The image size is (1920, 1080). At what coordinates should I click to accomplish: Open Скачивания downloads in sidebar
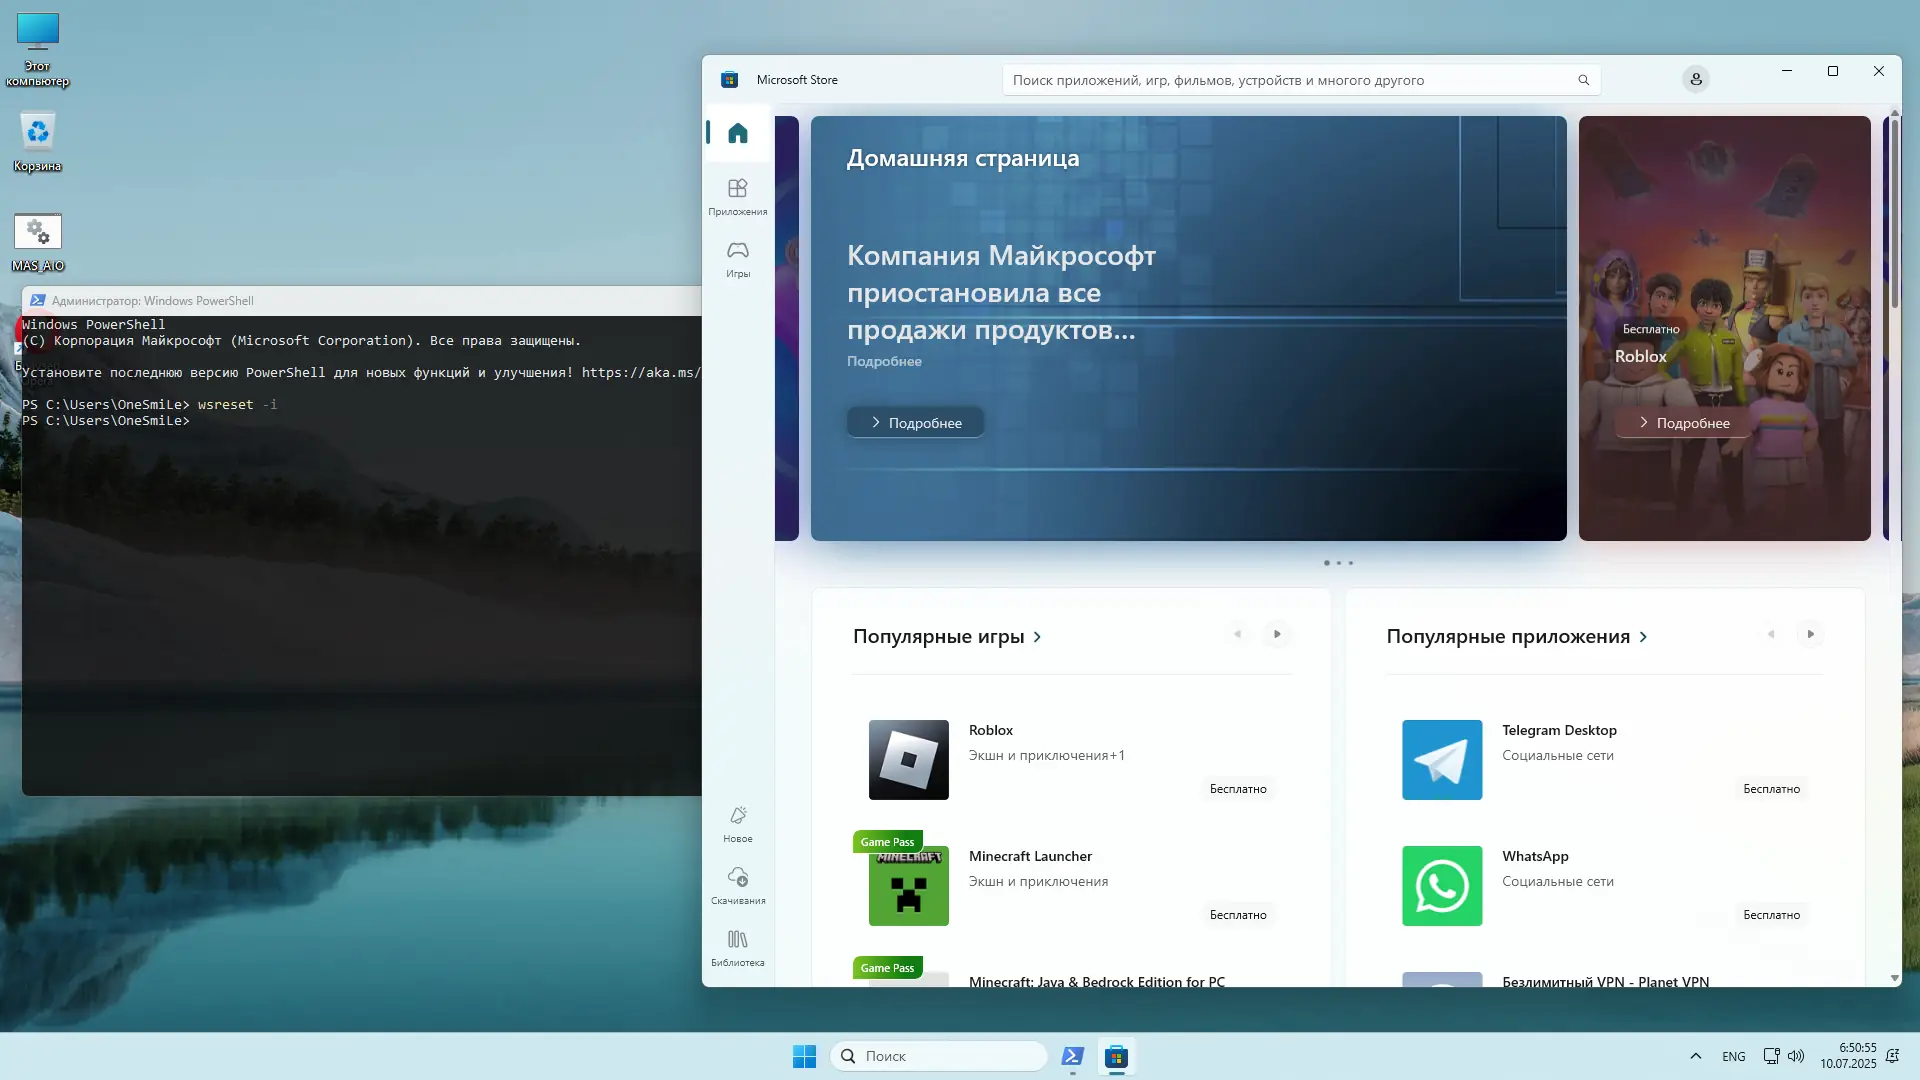[738, 886]
